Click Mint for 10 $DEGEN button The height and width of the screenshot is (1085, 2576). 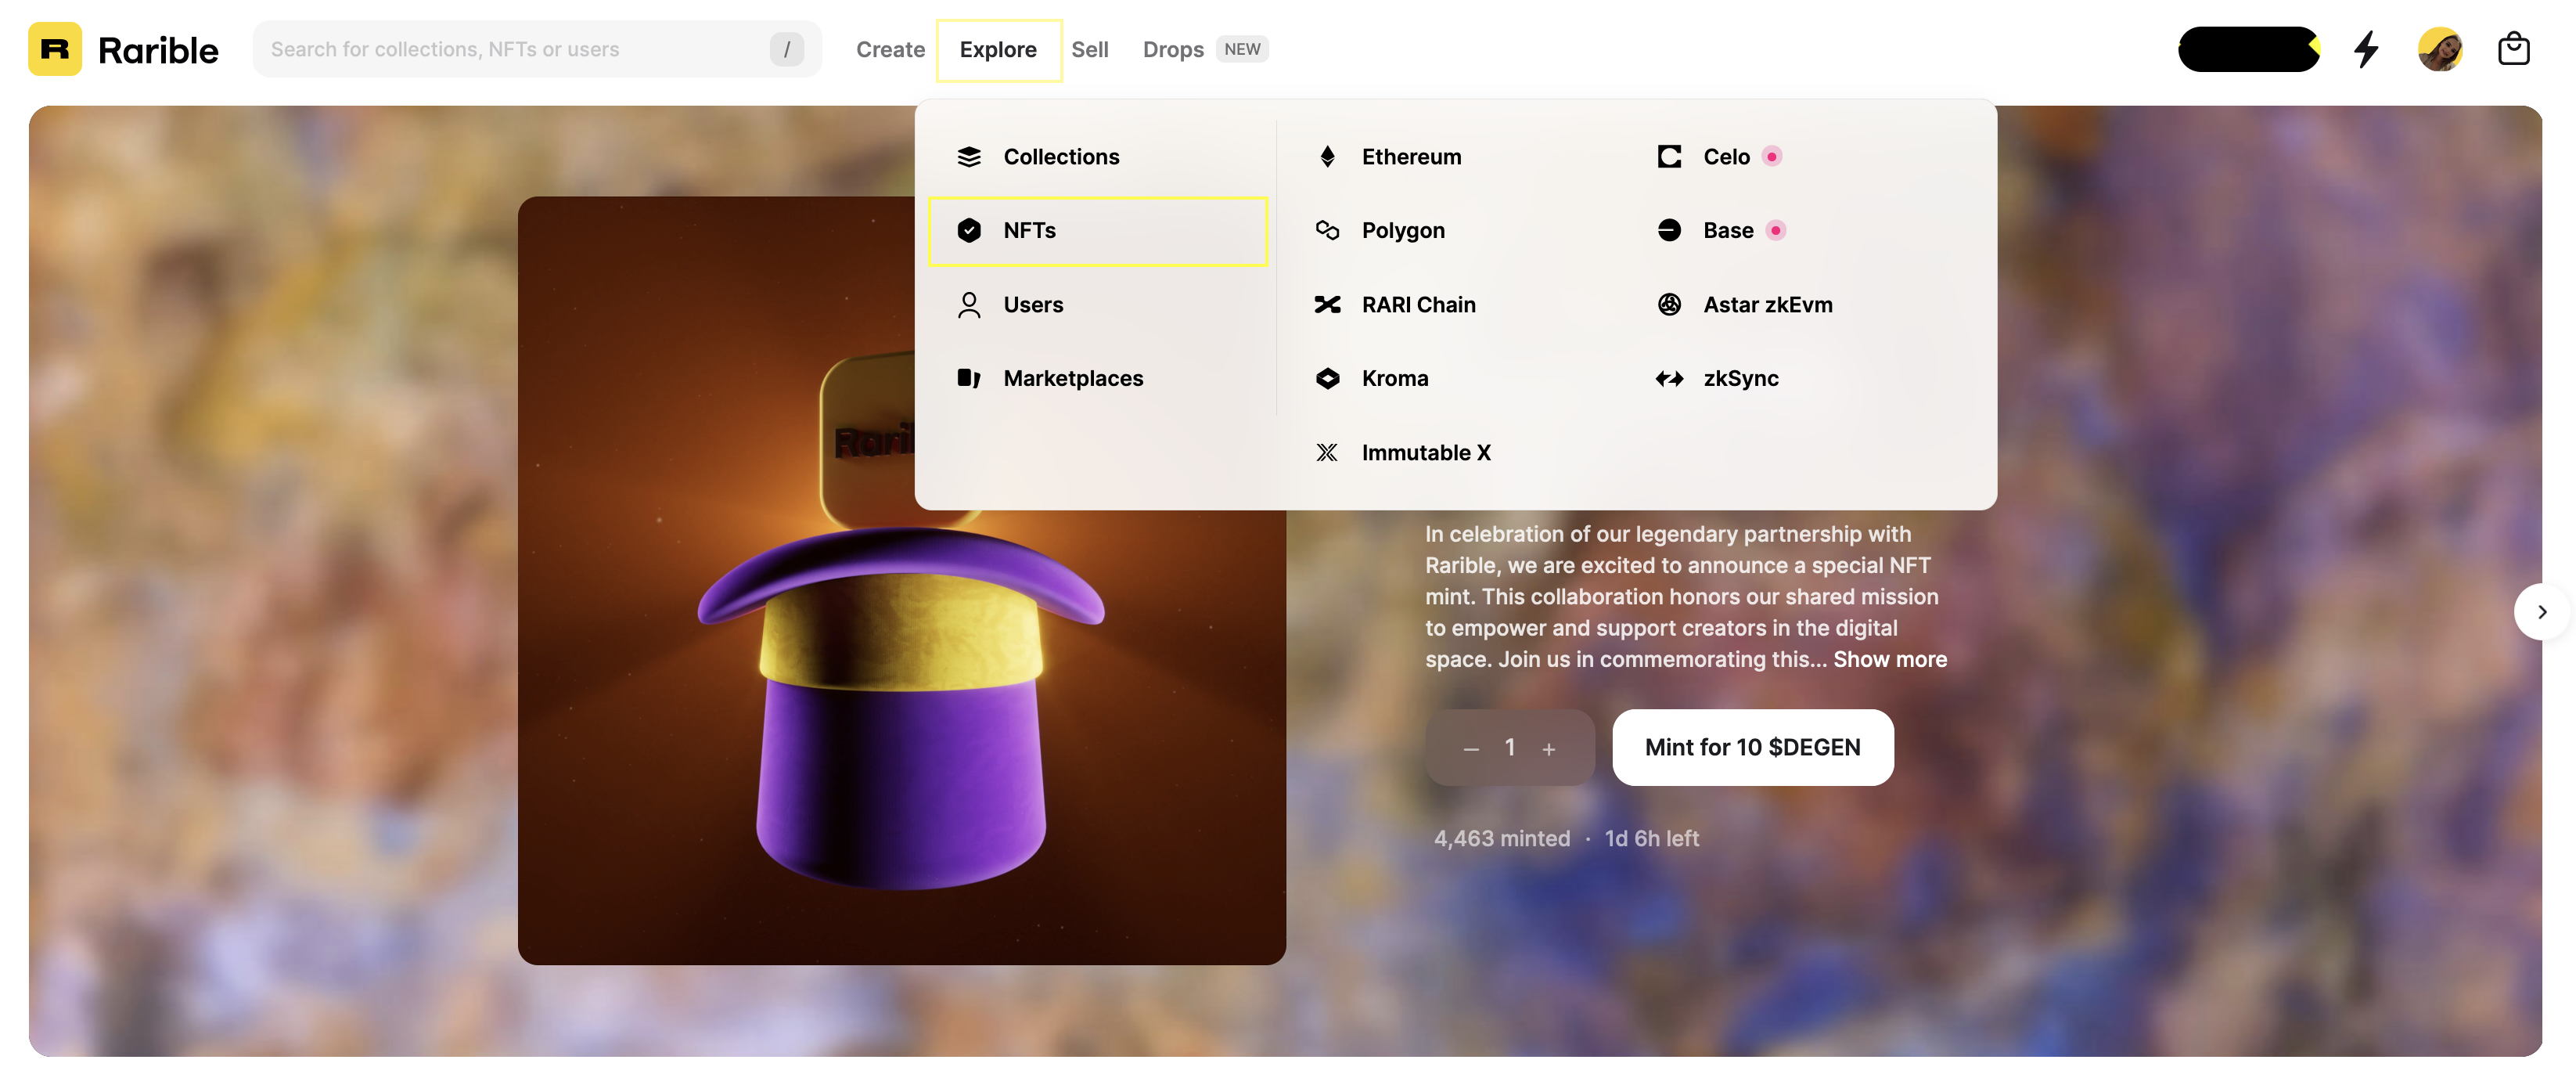pos(1752,748)
